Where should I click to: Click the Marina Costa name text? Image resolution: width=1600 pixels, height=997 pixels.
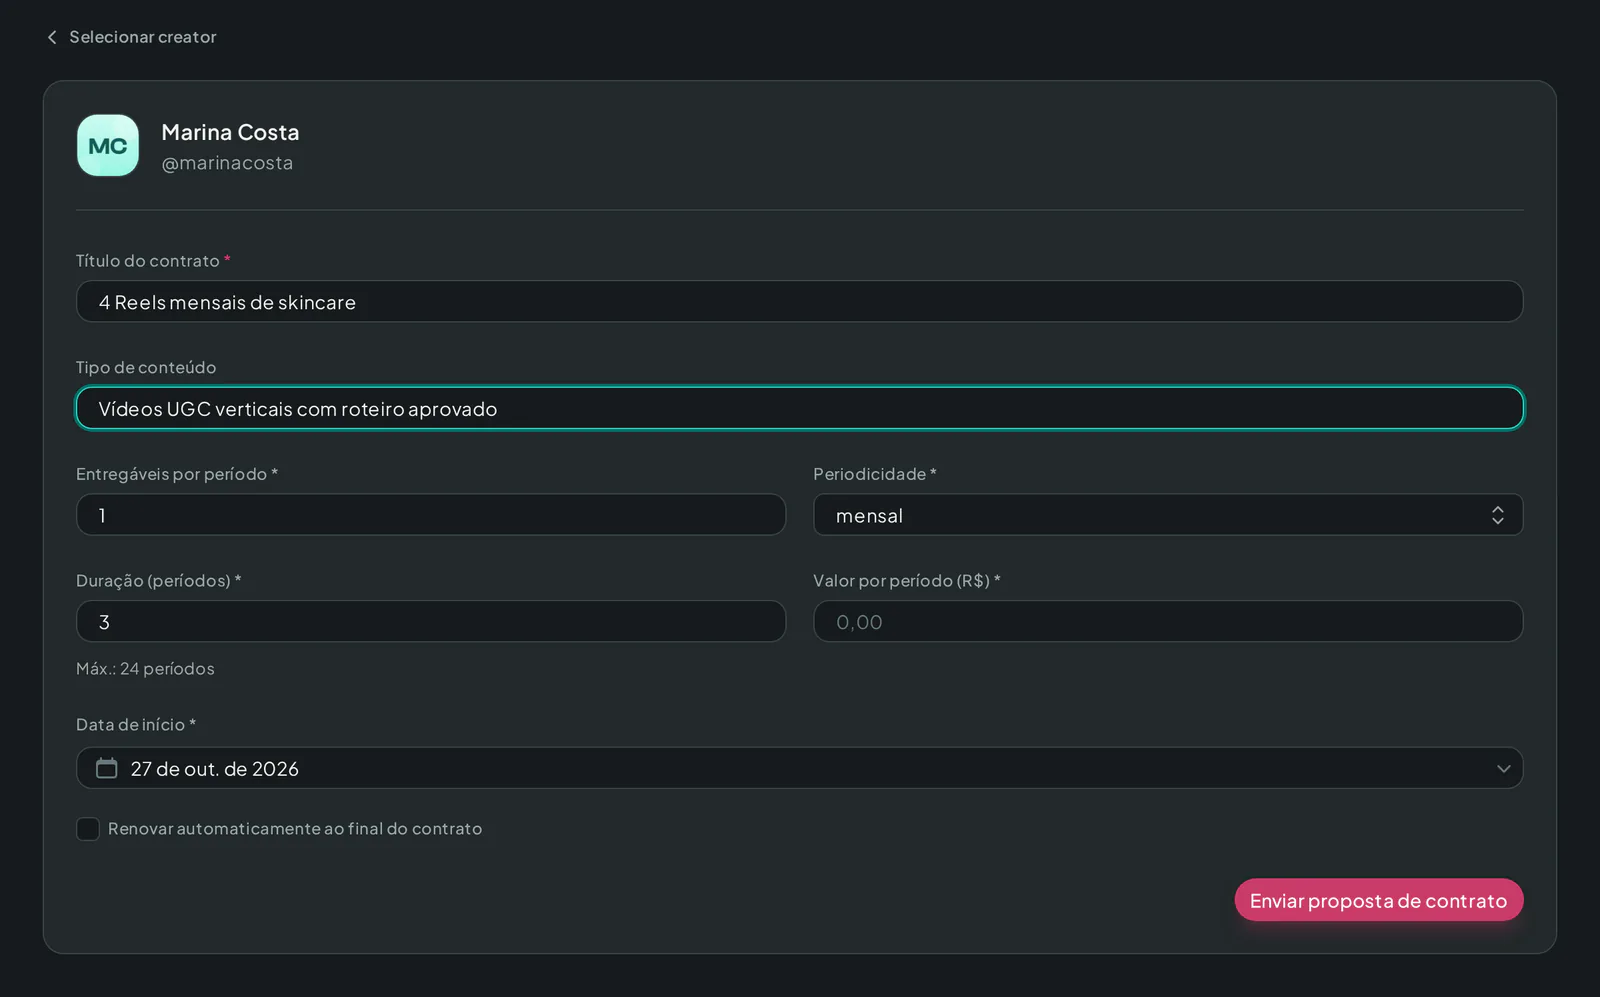click(230, 132)
